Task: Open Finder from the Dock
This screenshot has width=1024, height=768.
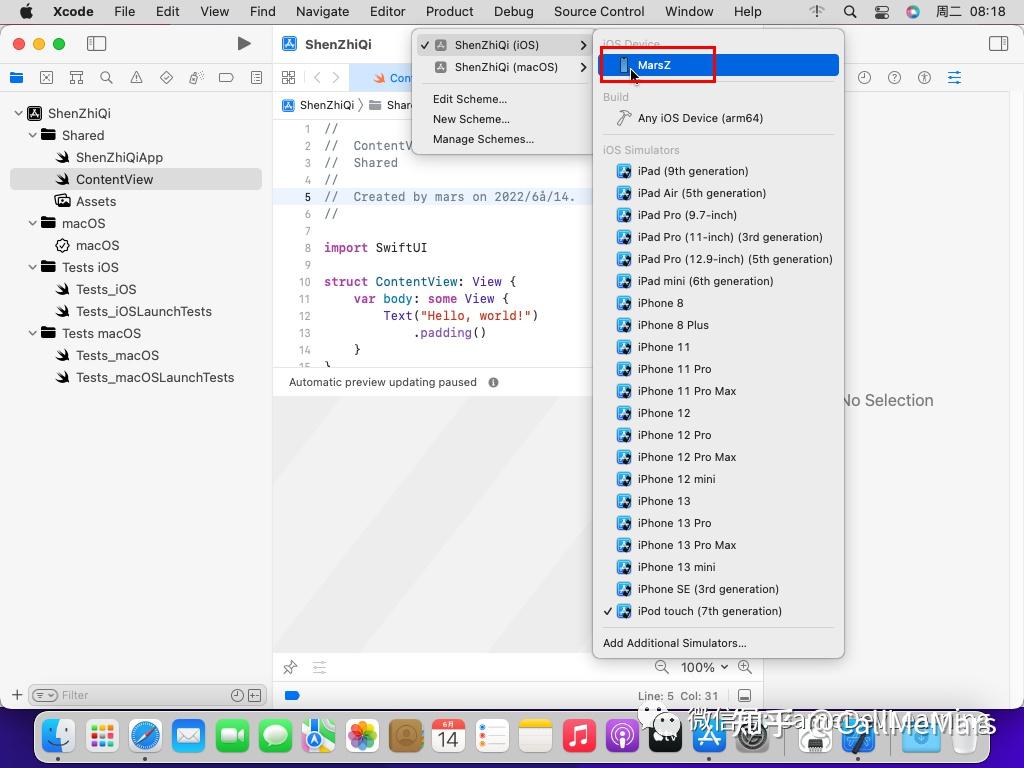Action: coord(58,737)
